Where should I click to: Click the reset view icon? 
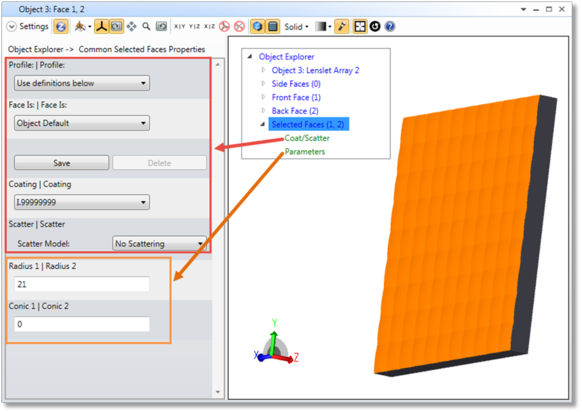[161, 27]
